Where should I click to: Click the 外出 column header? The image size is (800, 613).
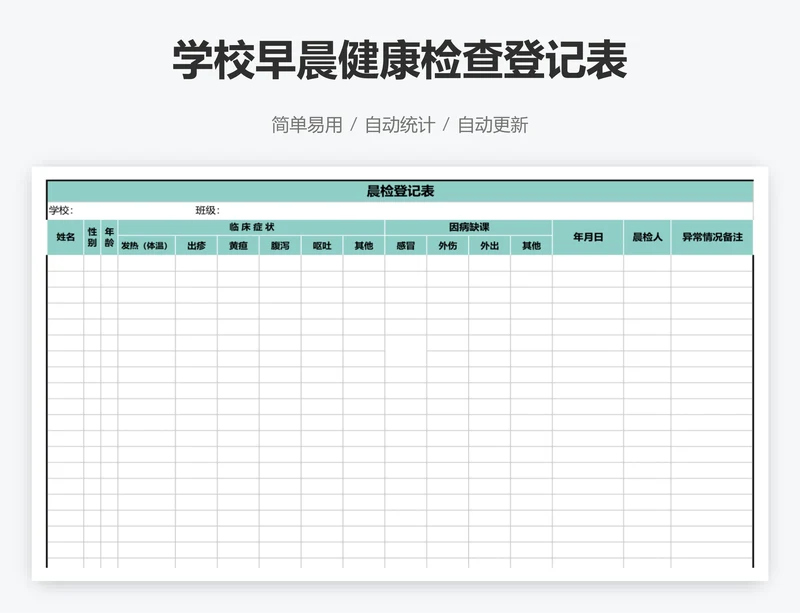(x=489, y=246)
